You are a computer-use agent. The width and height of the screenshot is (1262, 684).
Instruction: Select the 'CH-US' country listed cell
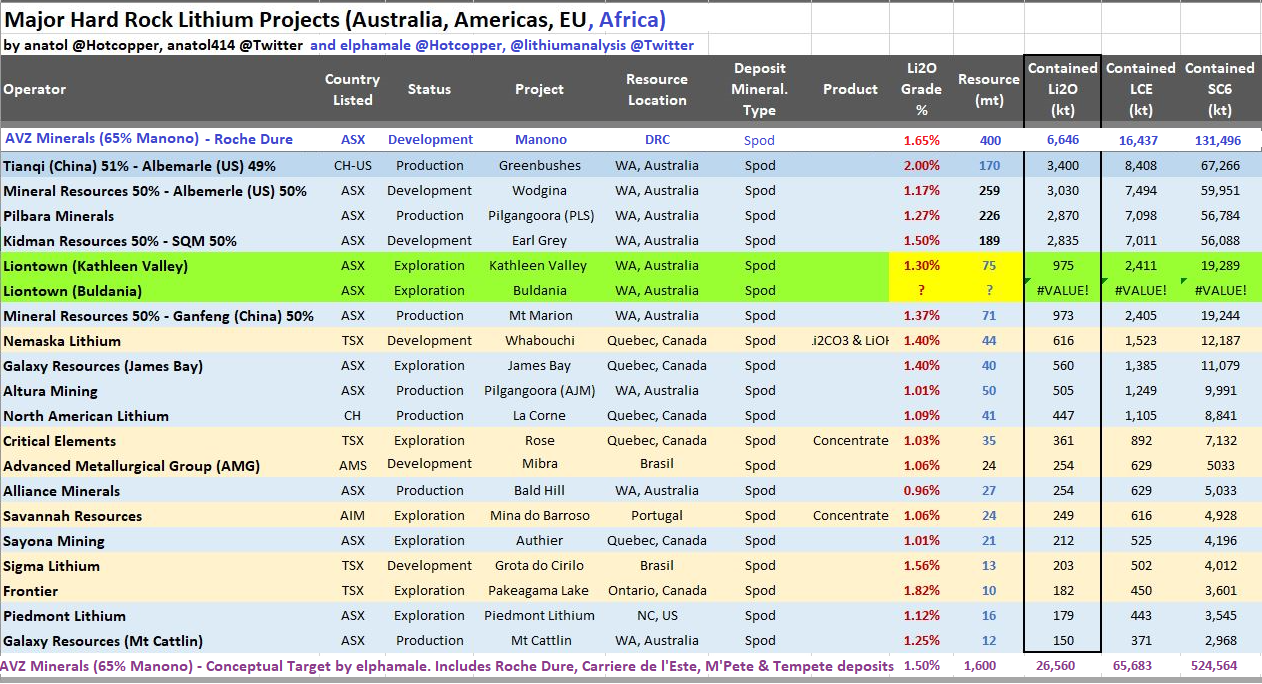click(x=352, y=165)
